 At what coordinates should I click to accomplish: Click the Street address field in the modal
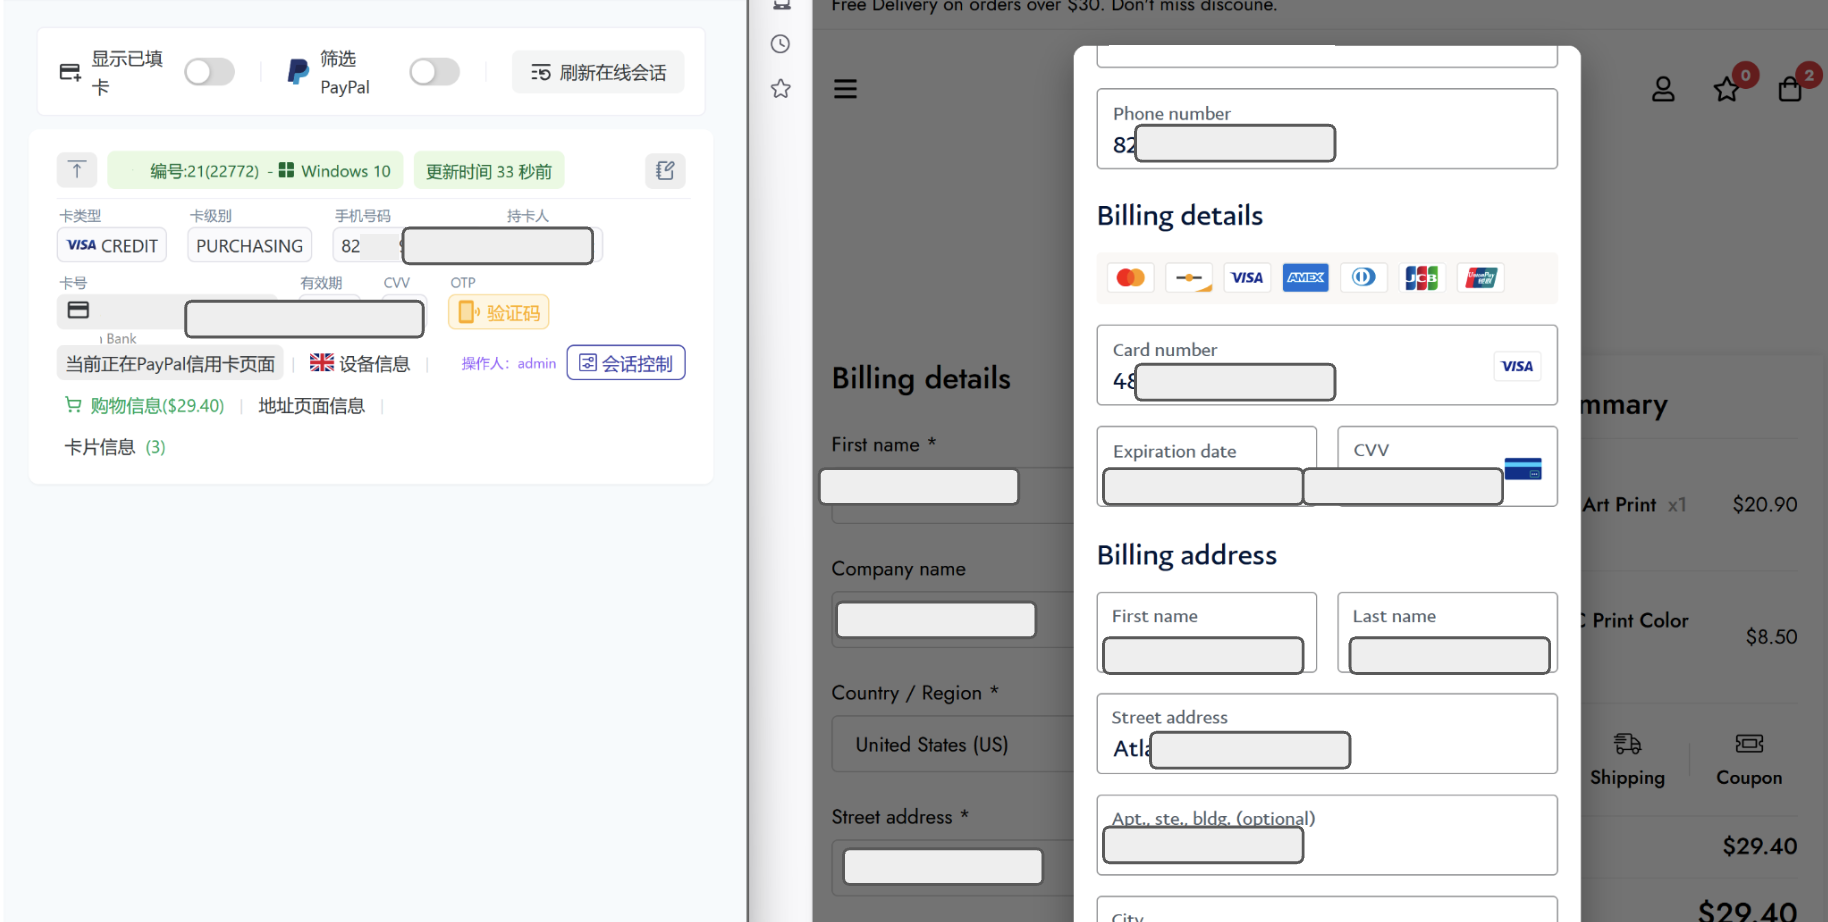[1327, 733]
